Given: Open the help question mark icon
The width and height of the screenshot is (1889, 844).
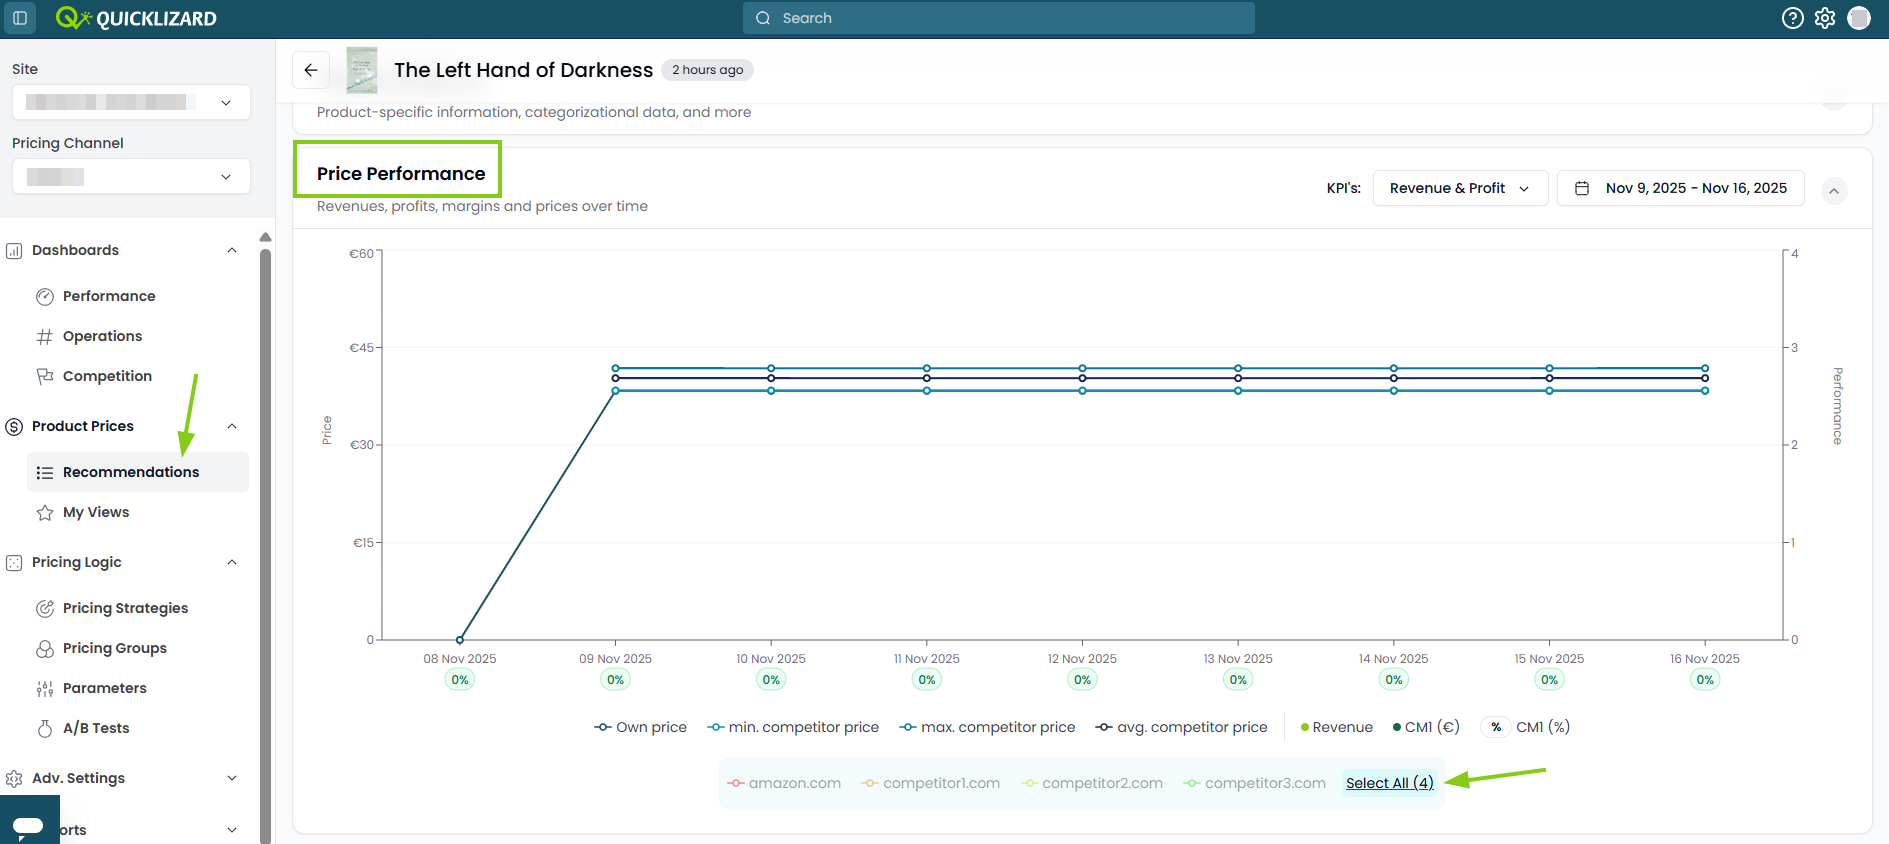Looking at the screenshot, I should pos(1793,18).
